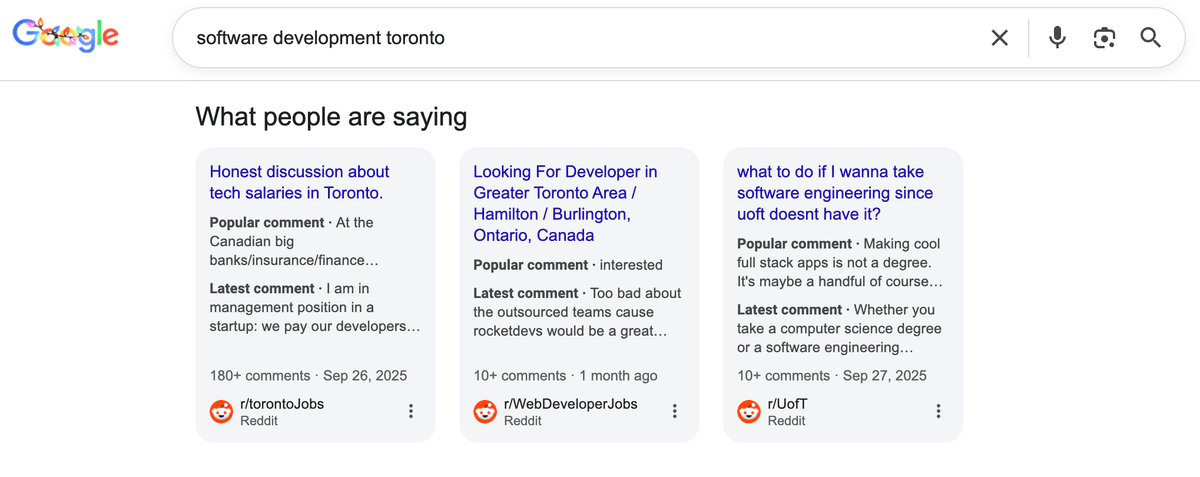Clear the search box with the X icon

(x=999, y=38)
